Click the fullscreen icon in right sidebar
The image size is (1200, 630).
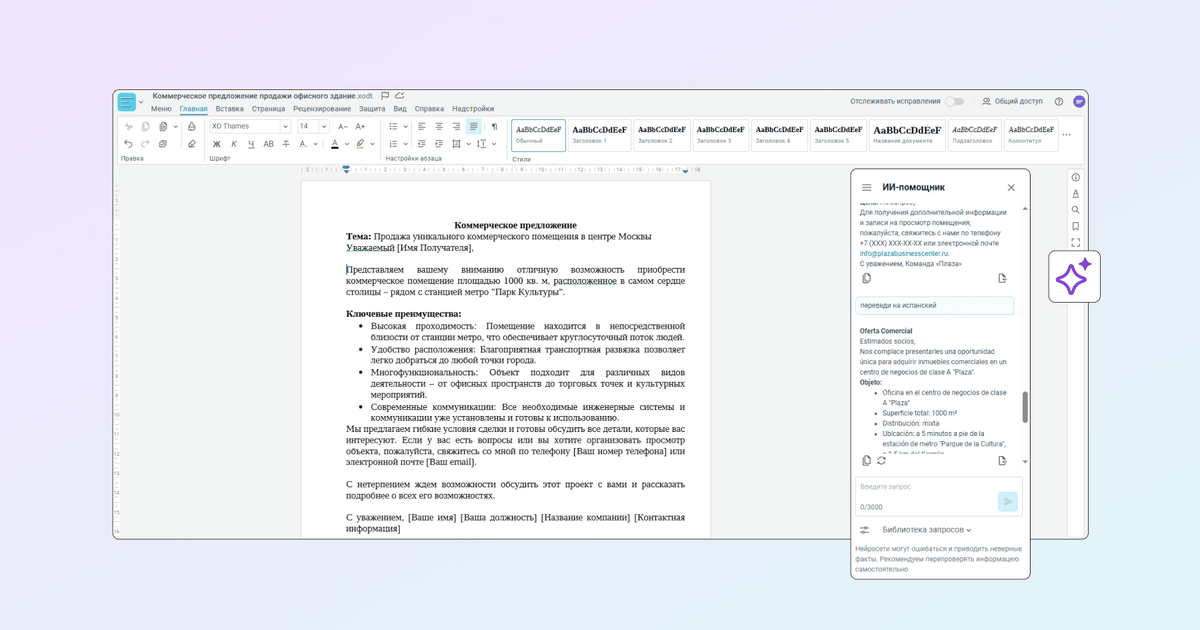click(x=1076, y=242)
